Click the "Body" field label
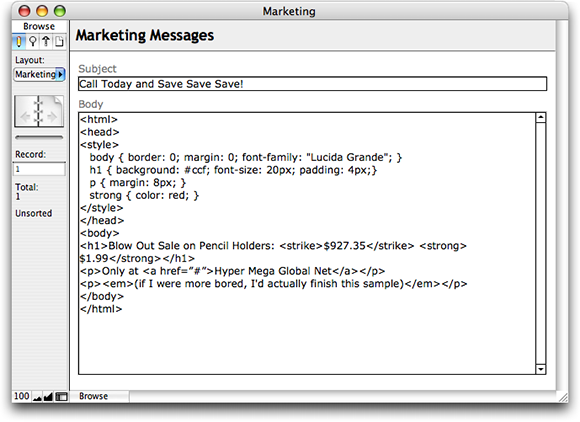The width and height of the screenshot is (580, 422). click(91, 104)
